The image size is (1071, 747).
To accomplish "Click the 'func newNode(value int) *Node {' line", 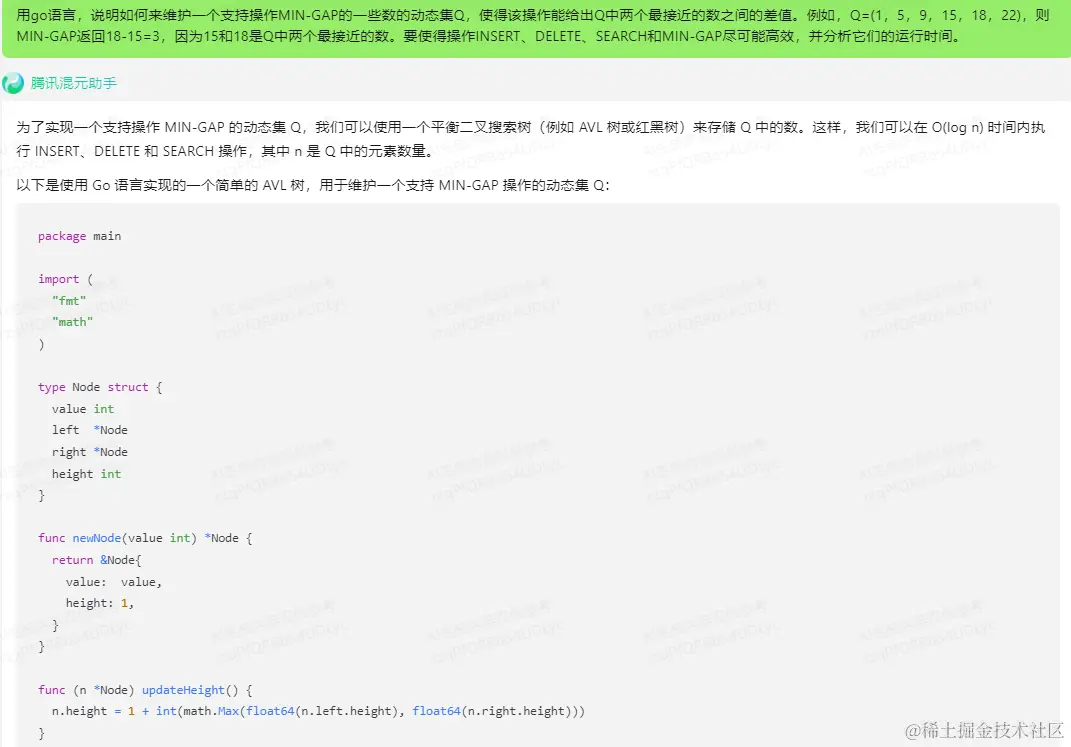I will [x=145, y=538].
